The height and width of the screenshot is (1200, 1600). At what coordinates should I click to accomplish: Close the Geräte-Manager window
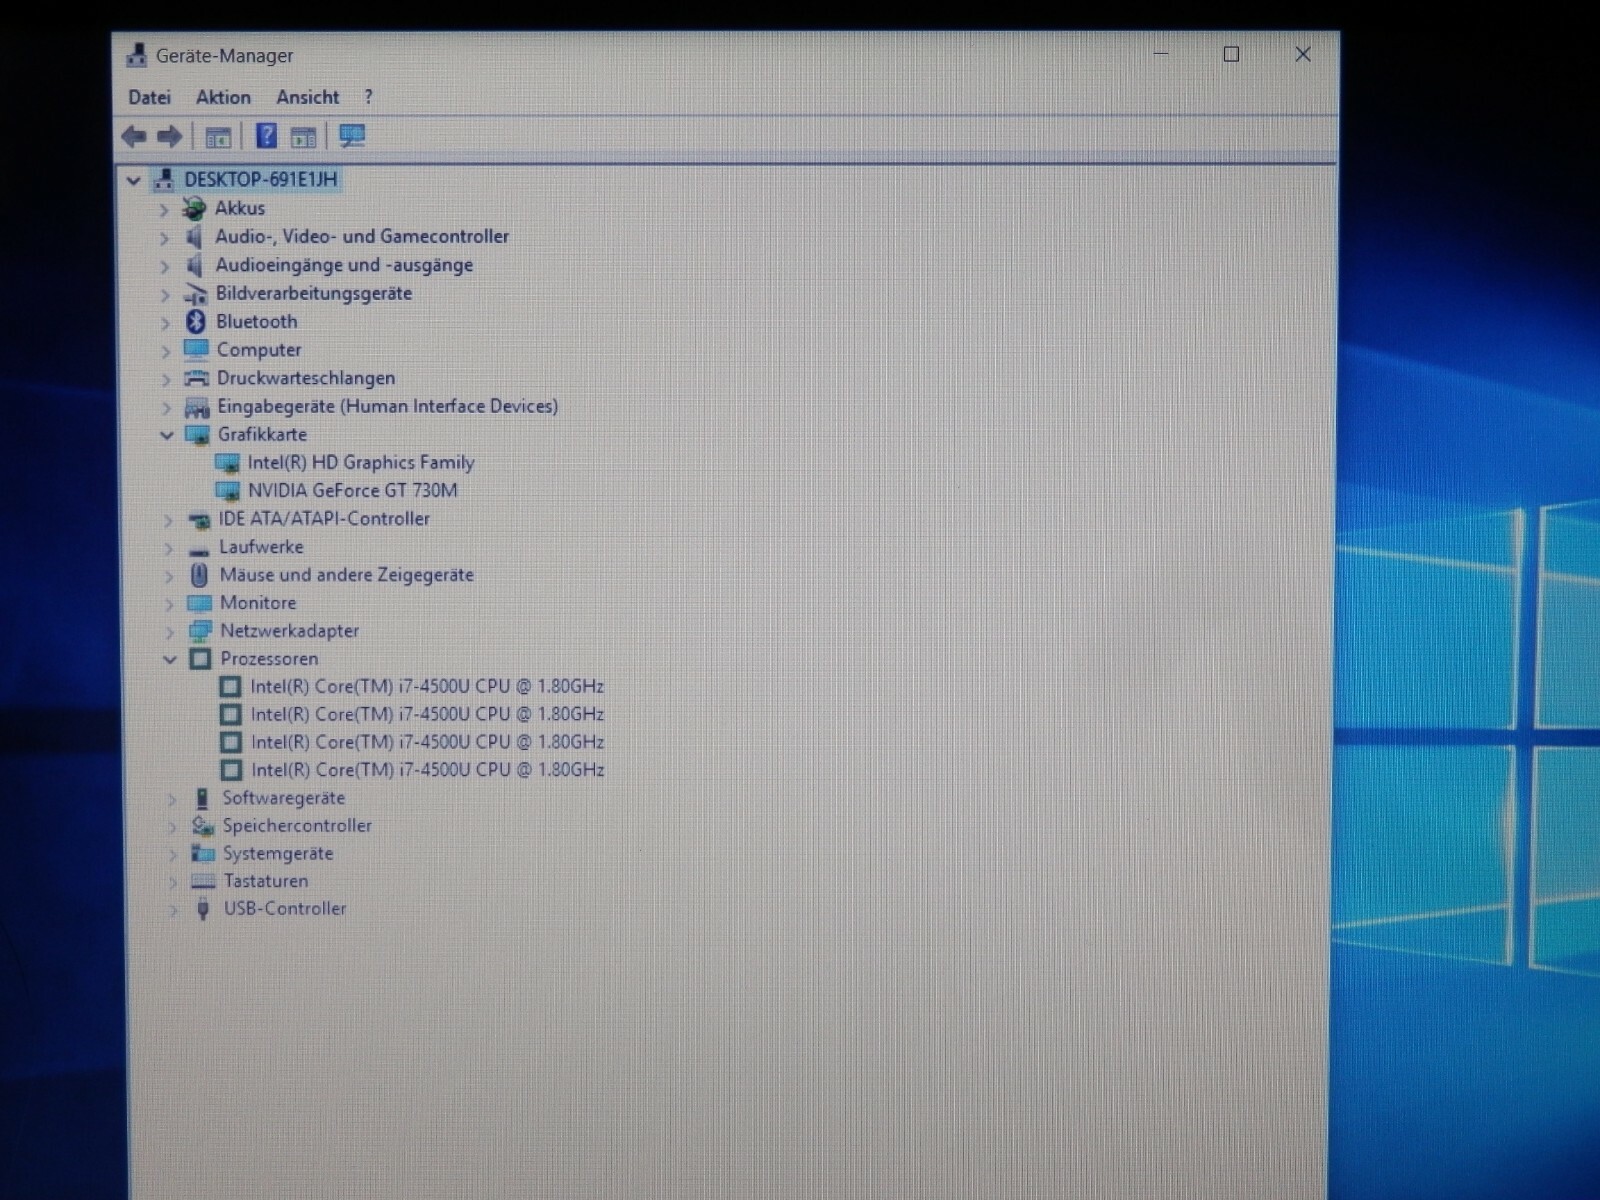pyautogui.click(x=1302, y=54)
